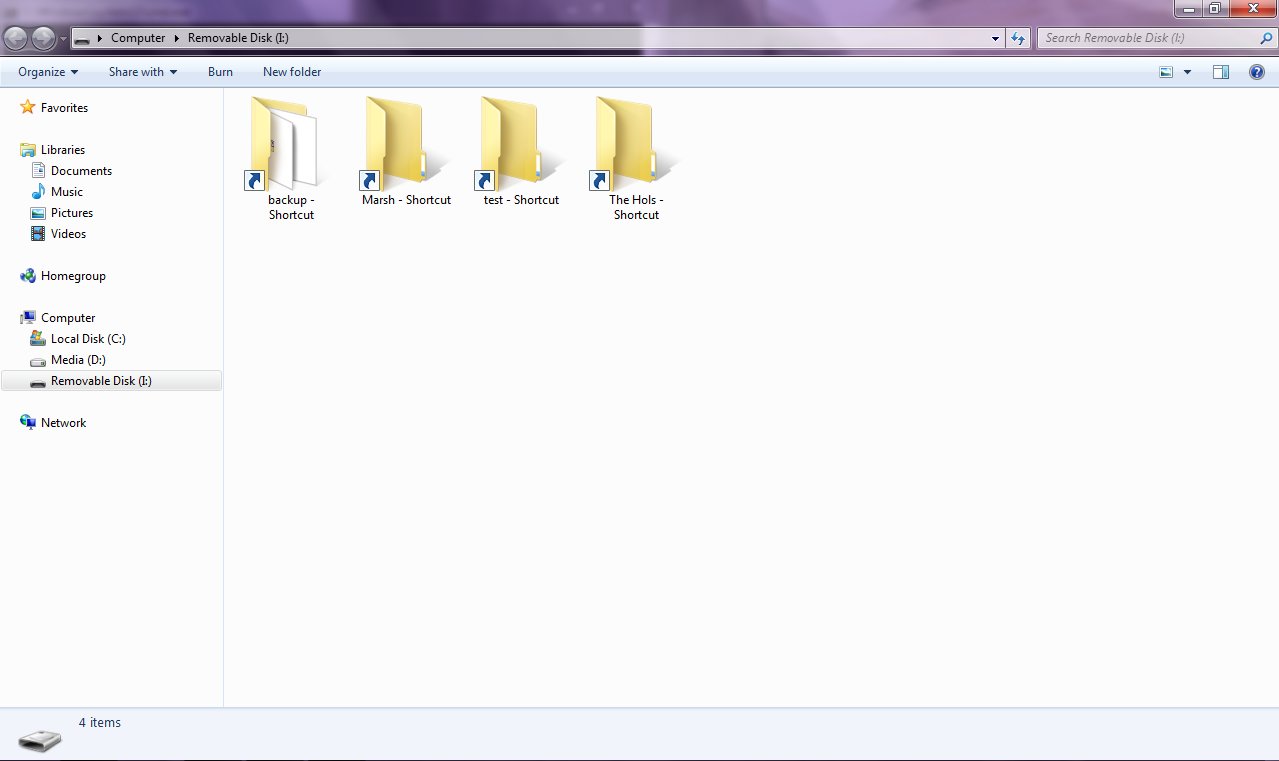Show the preview pane icon
Image resolution: width=1279 pixels, height=761 pixels.
[1220, 71]
